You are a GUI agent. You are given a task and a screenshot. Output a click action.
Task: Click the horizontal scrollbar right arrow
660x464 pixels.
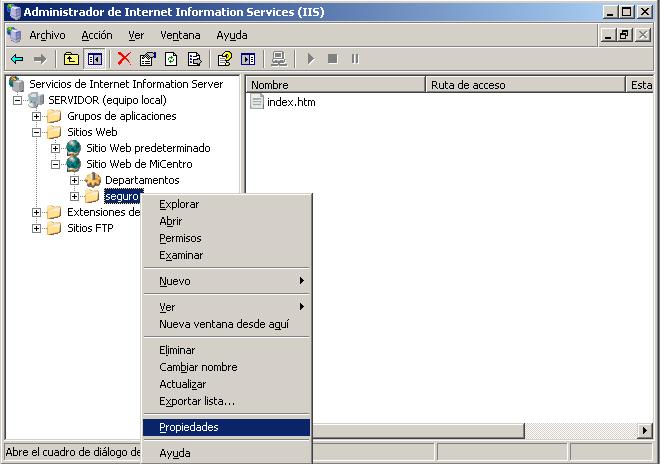pos(645,431)
